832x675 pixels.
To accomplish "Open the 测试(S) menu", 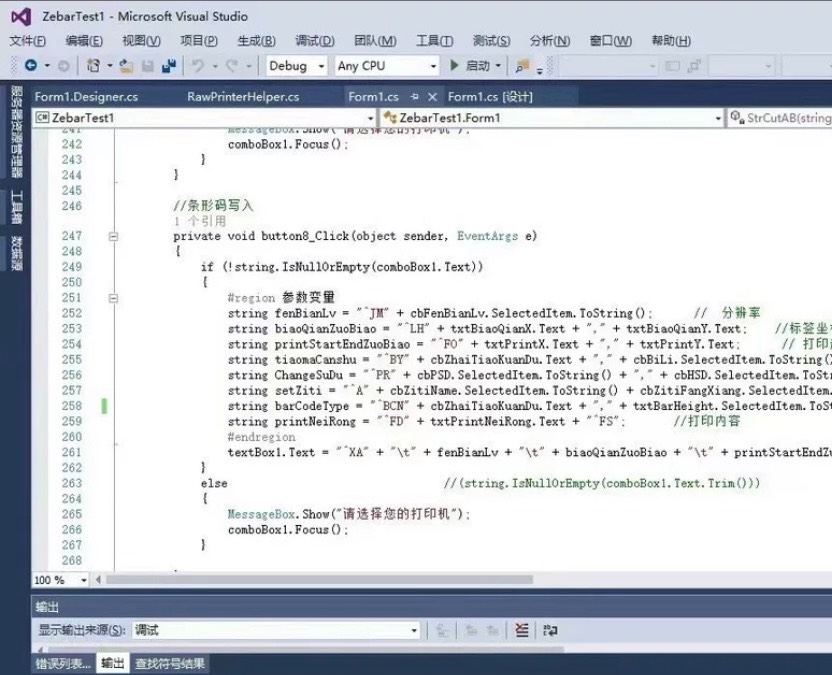I will [491, 41].
